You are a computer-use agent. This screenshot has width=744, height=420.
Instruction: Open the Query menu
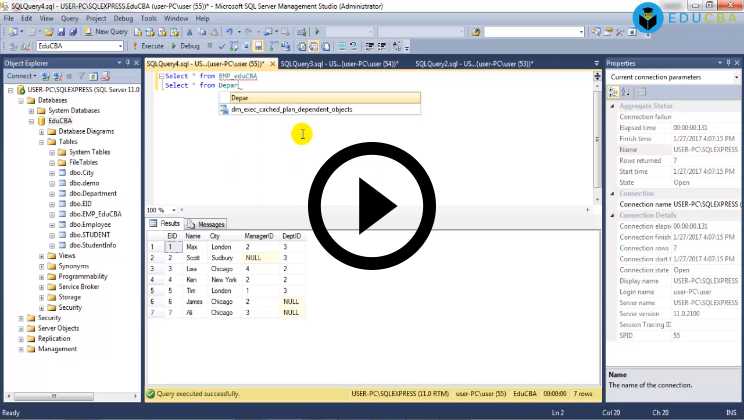tap(69, 18)
